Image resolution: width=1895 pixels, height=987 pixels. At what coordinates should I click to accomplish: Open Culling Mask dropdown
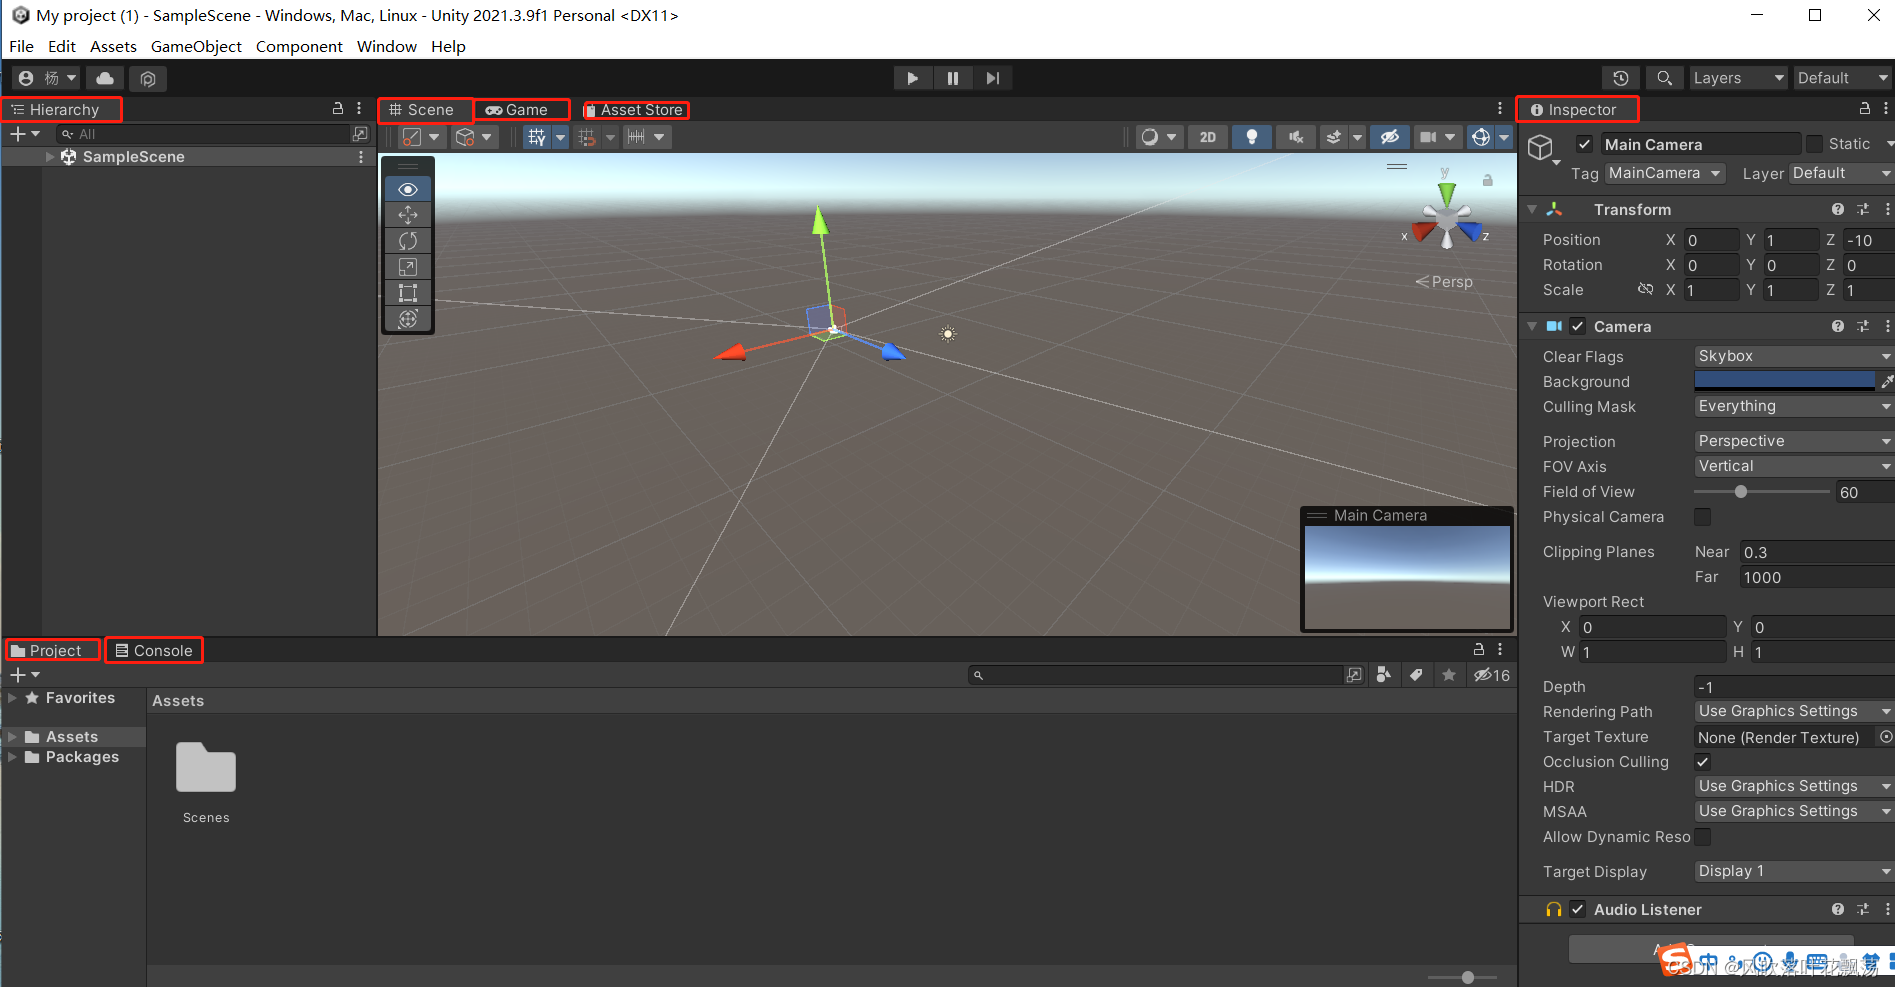(1794, 406)
